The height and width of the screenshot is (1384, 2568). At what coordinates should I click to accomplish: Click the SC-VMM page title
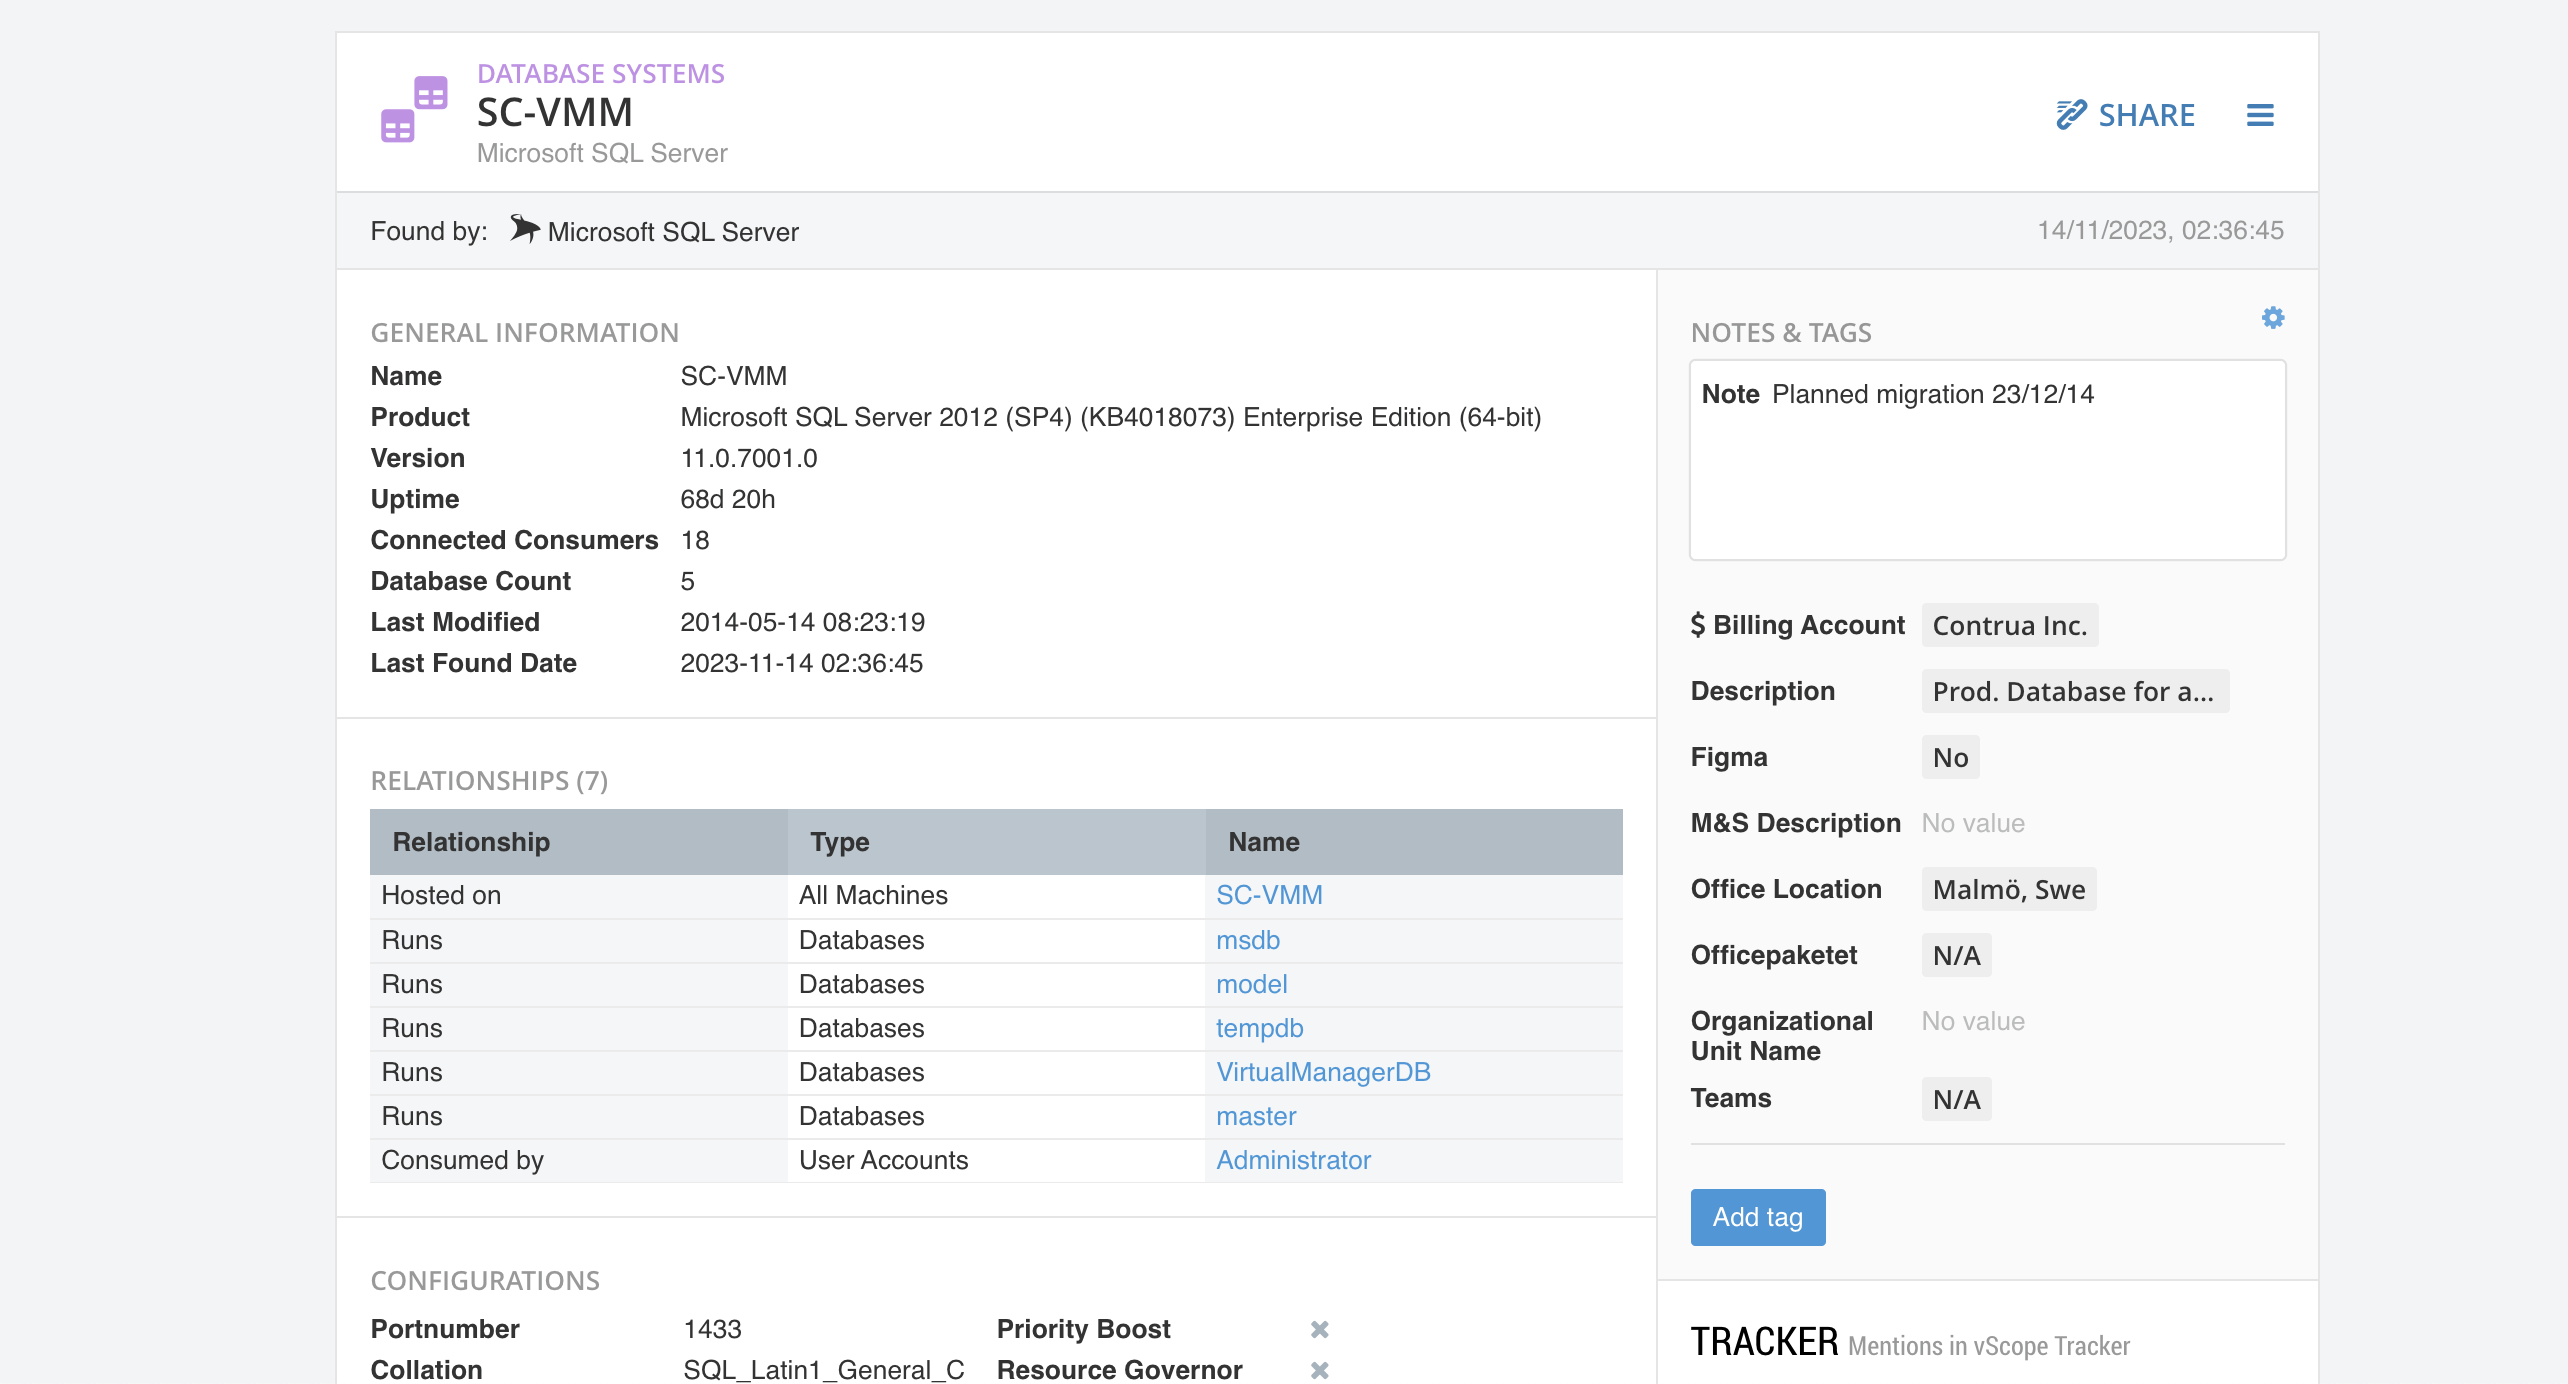(555, 113)
